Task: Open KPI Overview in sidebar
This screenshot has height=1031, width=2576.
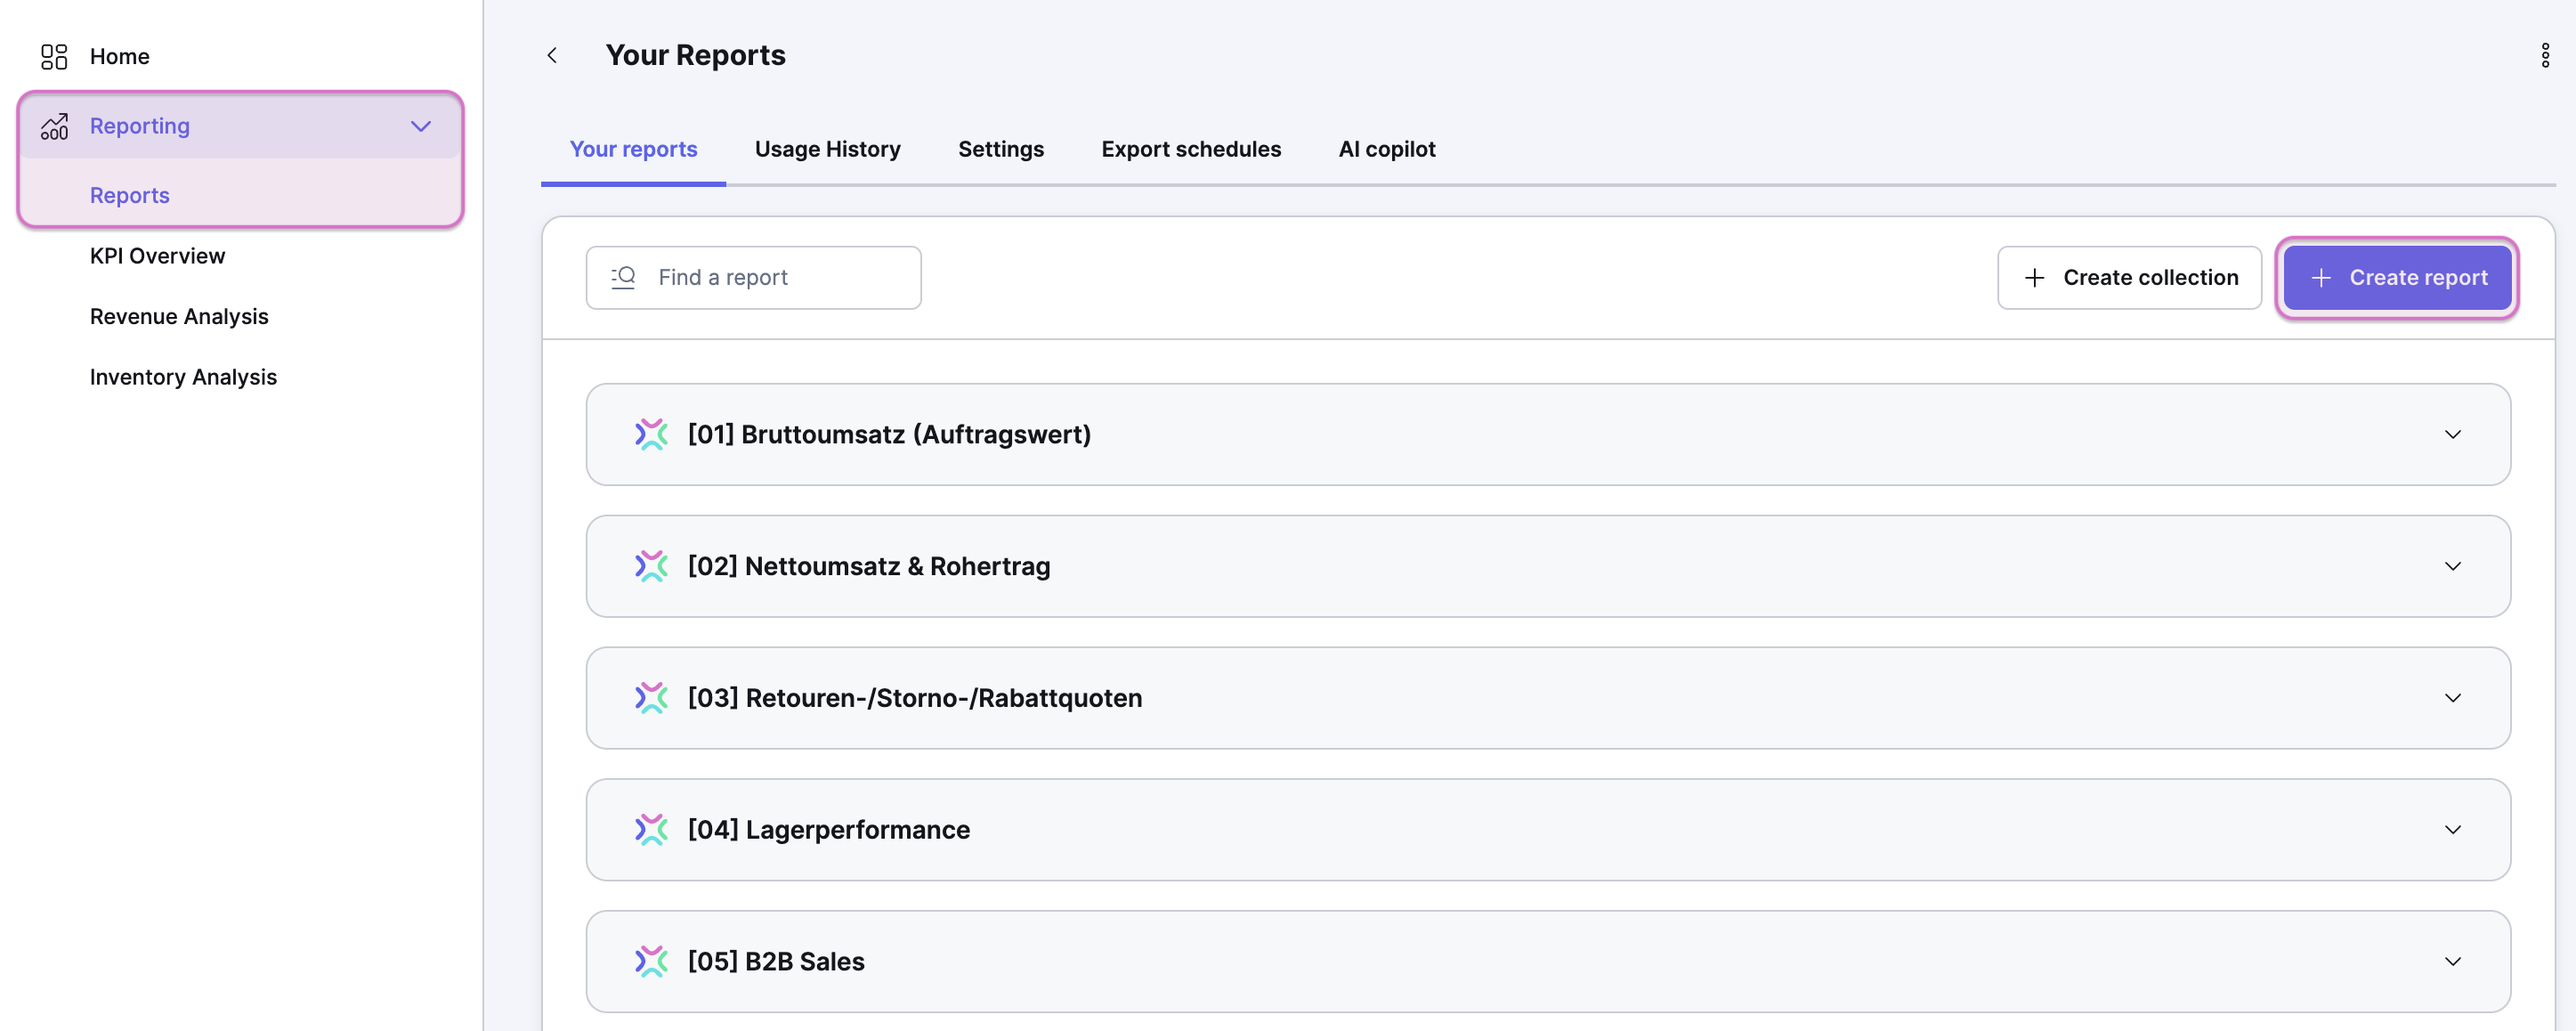Action: coord(157,256)
